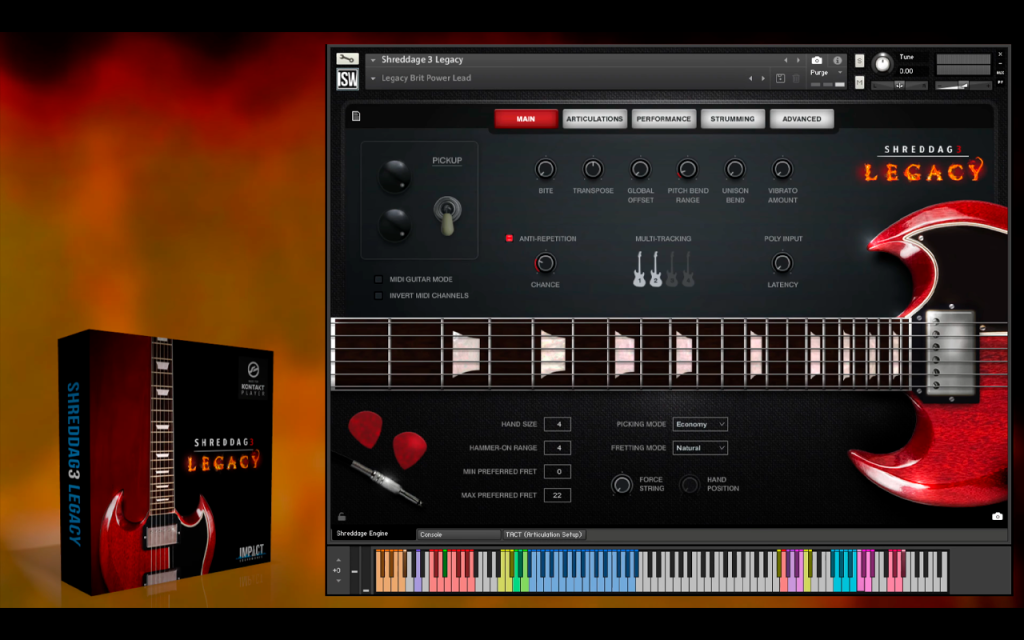Toggle the Anti-Repetition red LED
Image resolution: width=1024 pixels, height=640 pixels.
(x=509, y=238)
